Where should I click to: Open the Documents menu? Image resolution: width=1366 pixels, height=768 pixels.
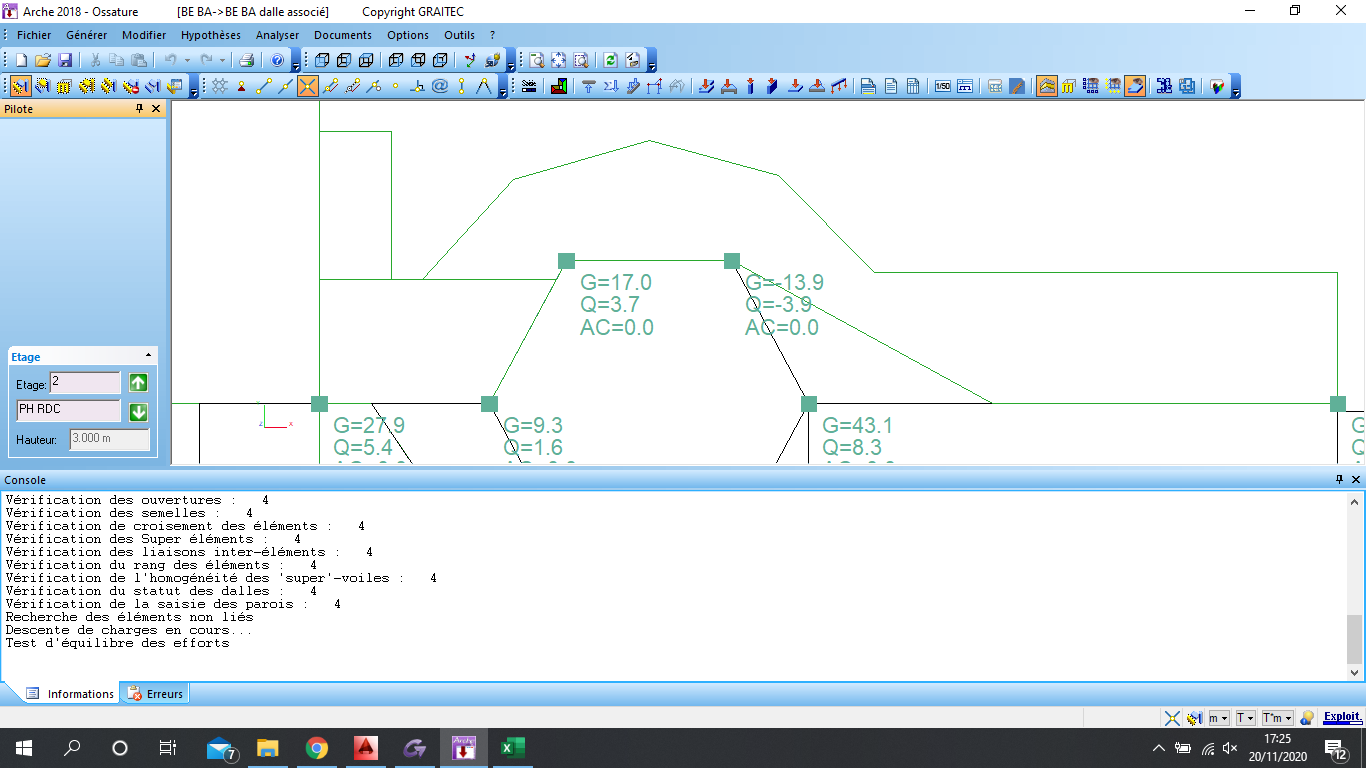point(343,35)
